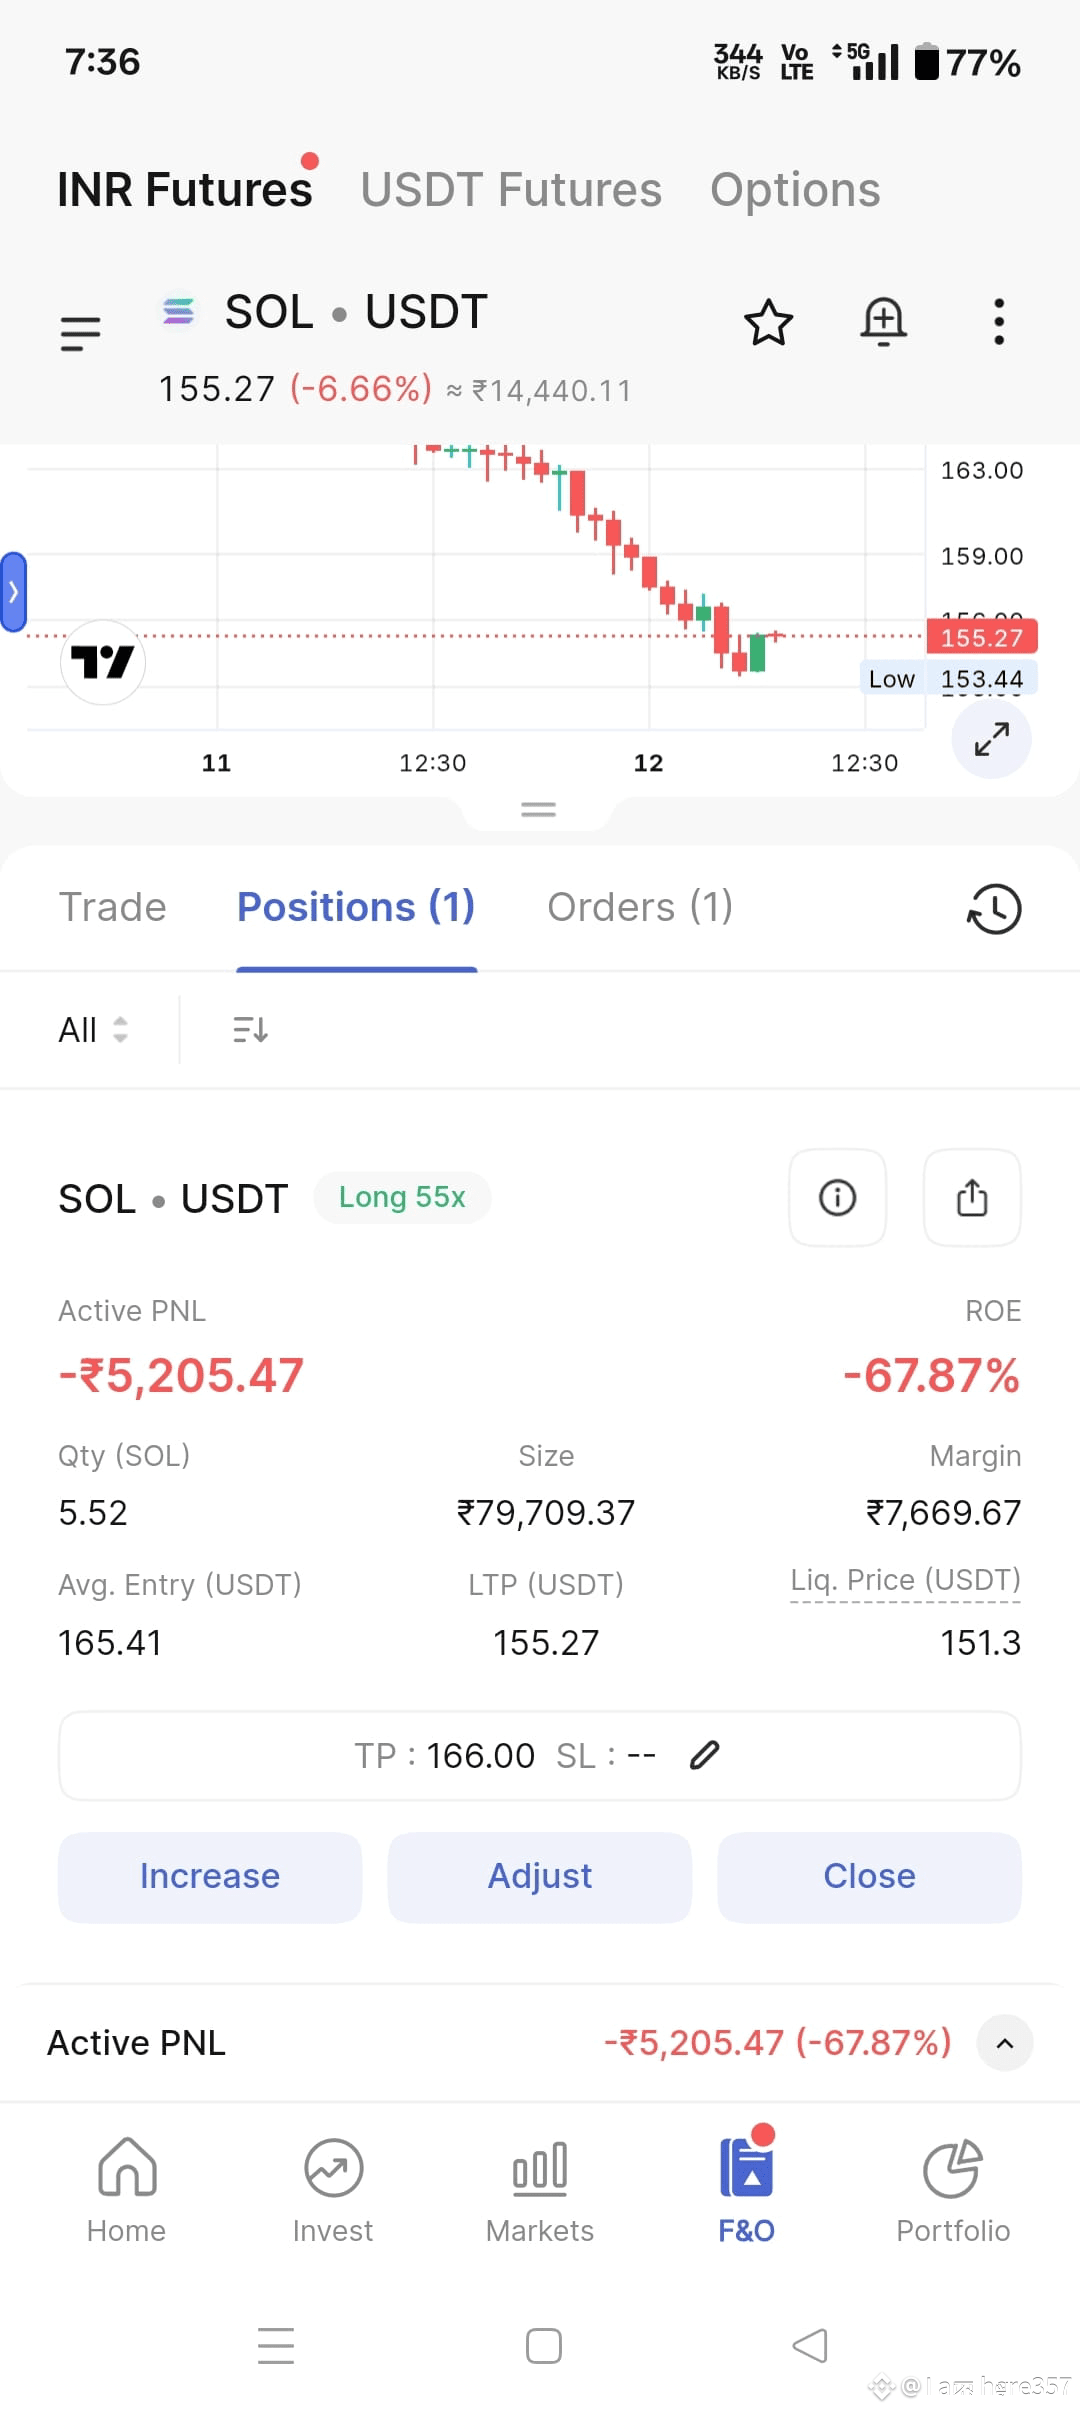Open trade history clock icon

click(x=994, y=909)
